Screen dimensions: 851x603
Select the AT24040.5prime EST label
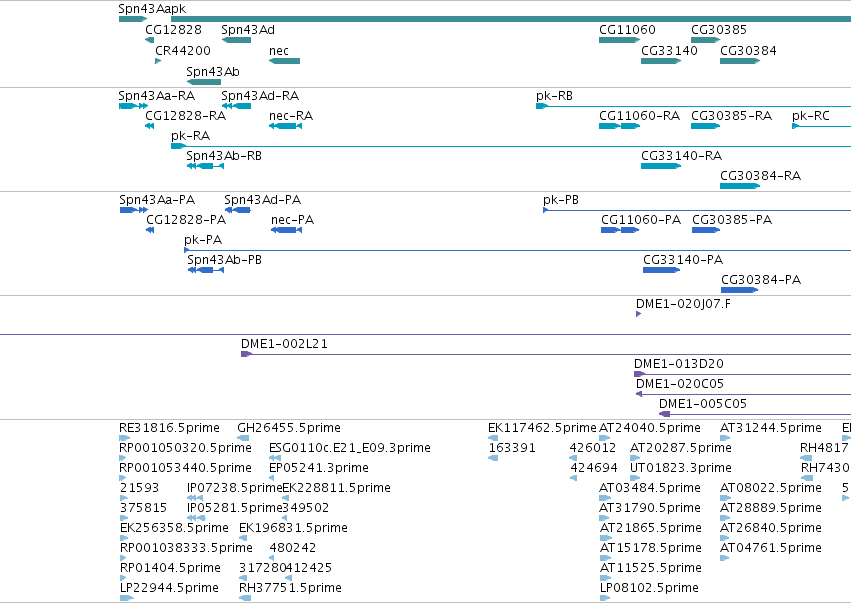coord(650,428)
